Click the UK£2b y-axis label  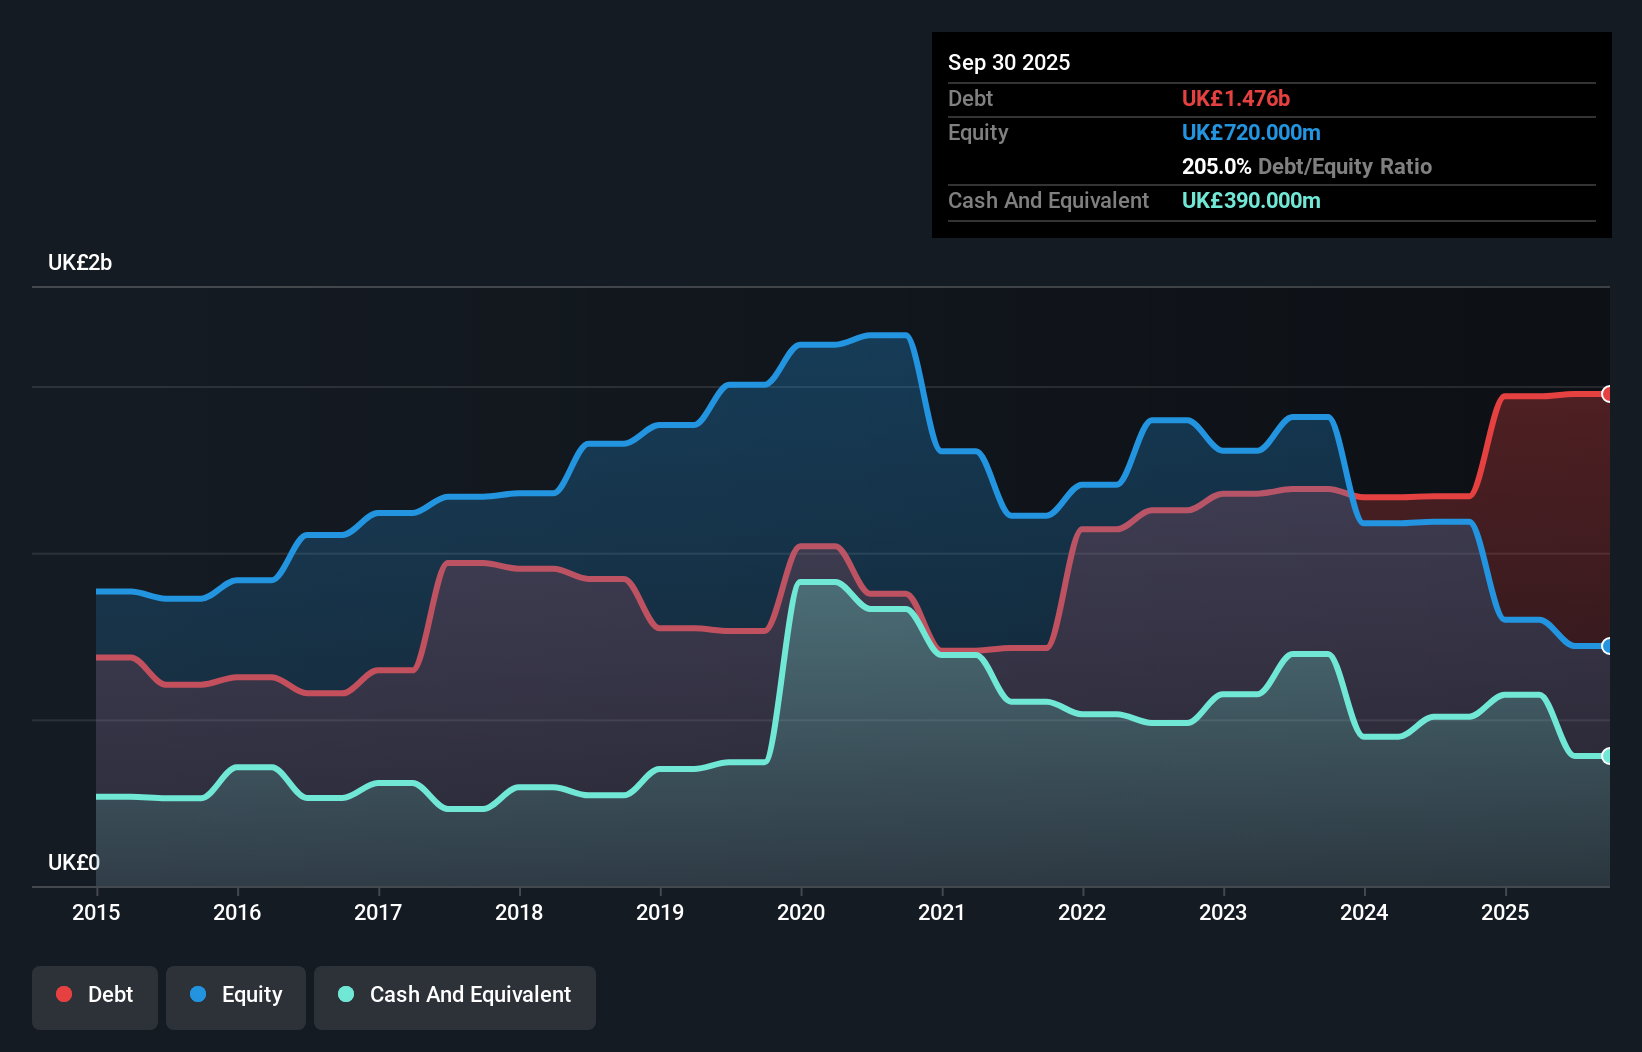(x=80, y=263)
